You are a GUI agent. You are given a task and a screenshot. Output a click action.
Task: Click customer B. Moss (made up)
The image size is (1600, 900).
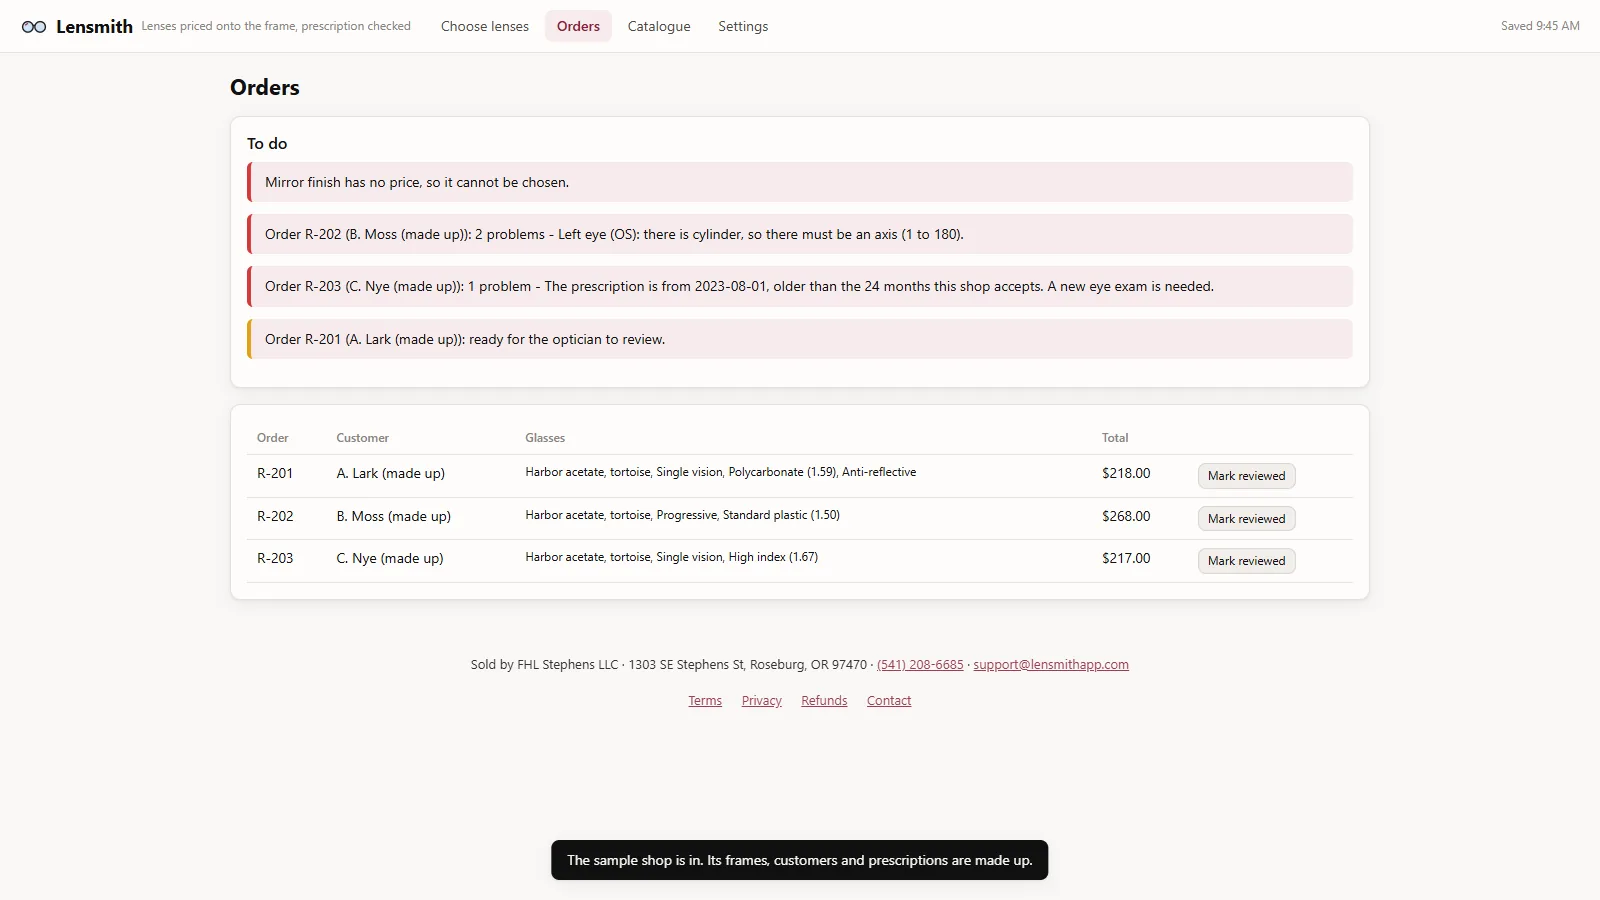click(x=394, y=516)
